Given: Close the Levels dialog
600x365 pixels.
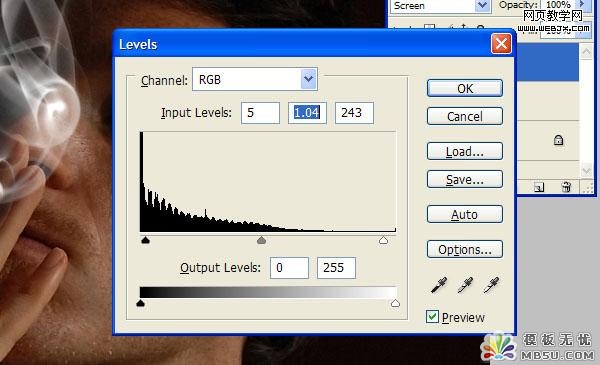Looking at the screenshot, I should coord(501,44).
